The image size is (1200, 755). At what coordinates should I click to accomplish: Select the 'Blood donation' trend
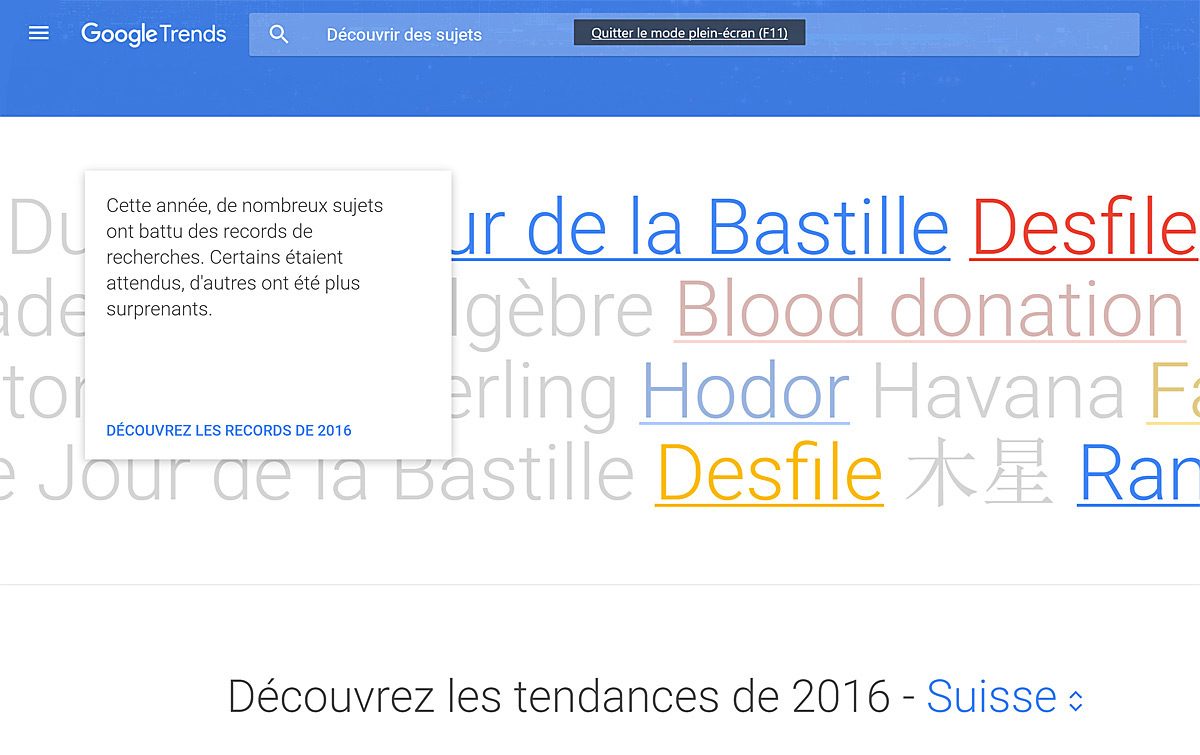click(x=930, y=309)
